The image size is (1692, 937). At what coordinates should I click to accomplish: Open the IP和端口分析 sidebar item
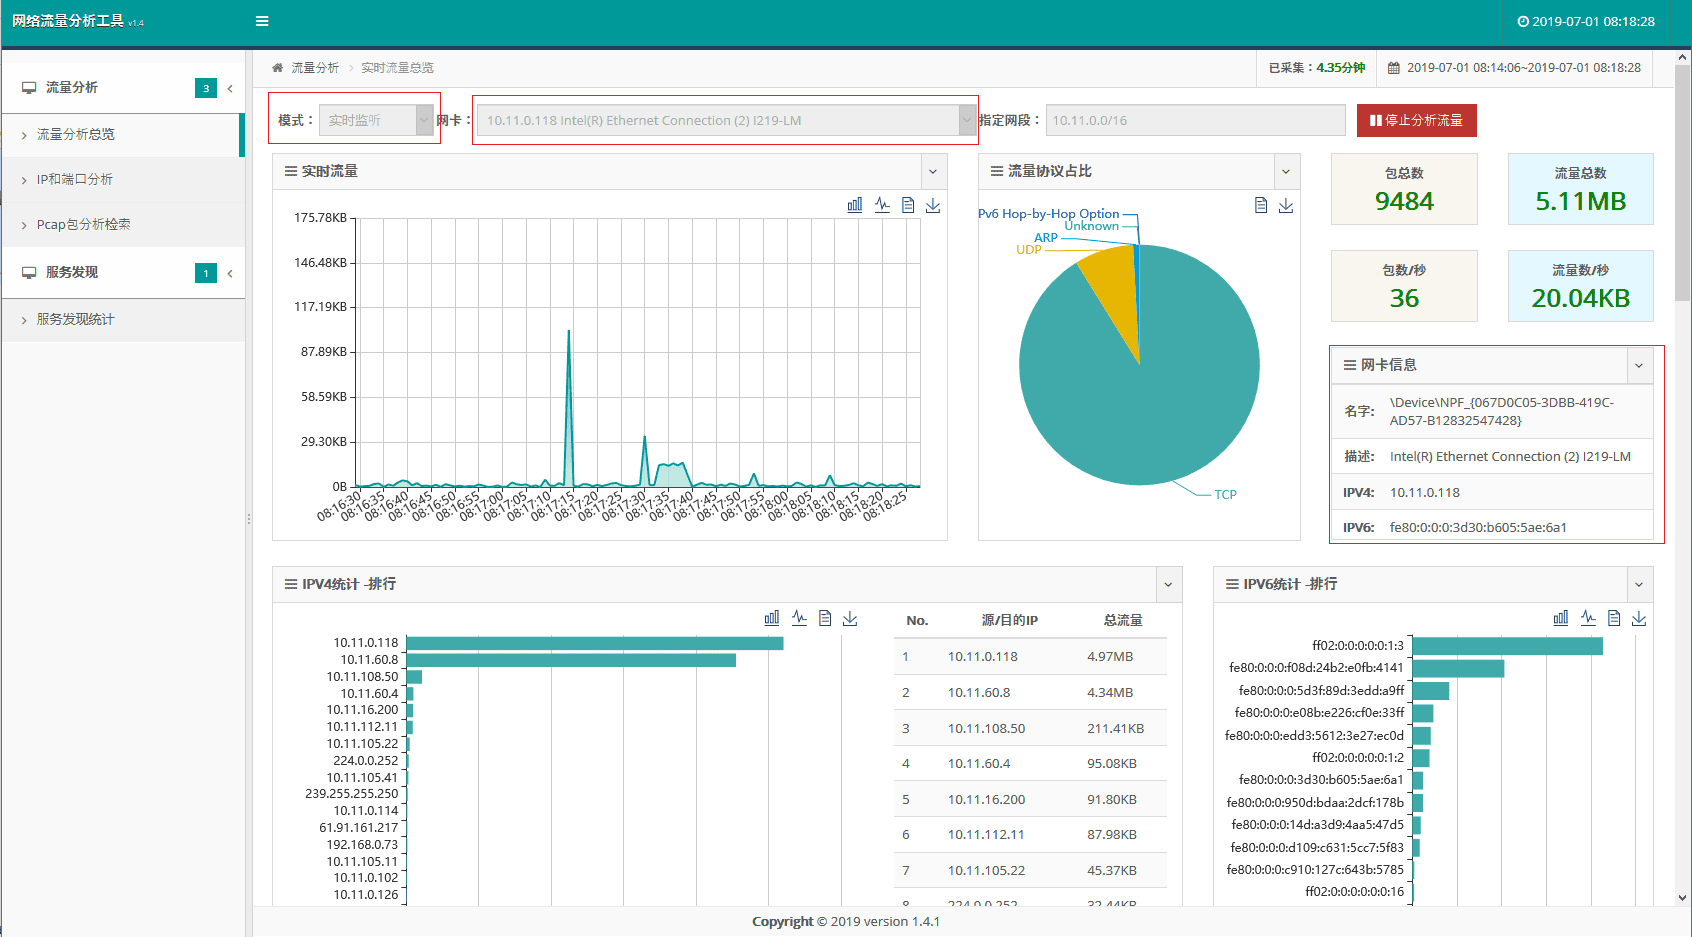click(x=75, y=179)
